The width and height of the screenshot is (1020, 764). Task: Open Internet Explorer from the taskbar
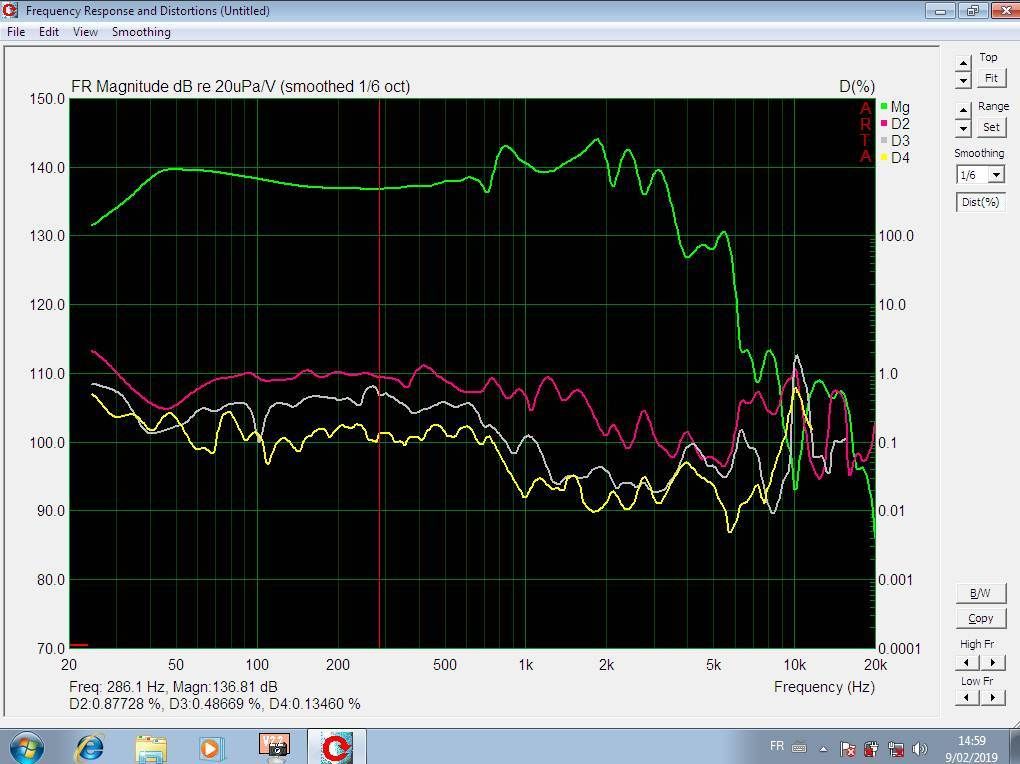(x=90, y=748)
